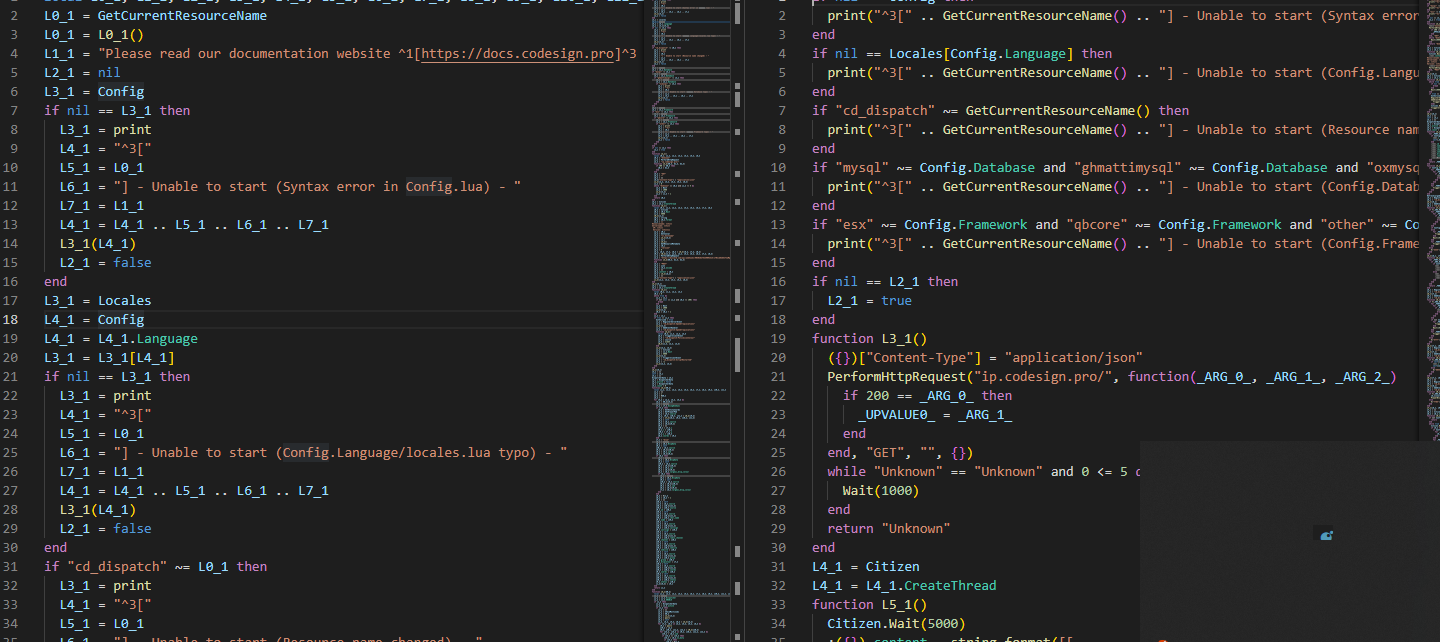The width and height of the screenshot is (1440, 642).
Task: Click the 'function L5_1()' declaration
Action: coord(869,604)
